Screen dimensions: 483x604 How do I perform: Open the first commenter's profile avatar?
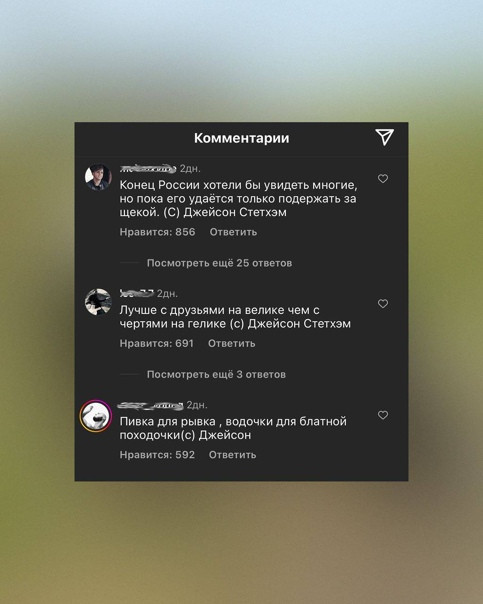[x=98, y=177]
